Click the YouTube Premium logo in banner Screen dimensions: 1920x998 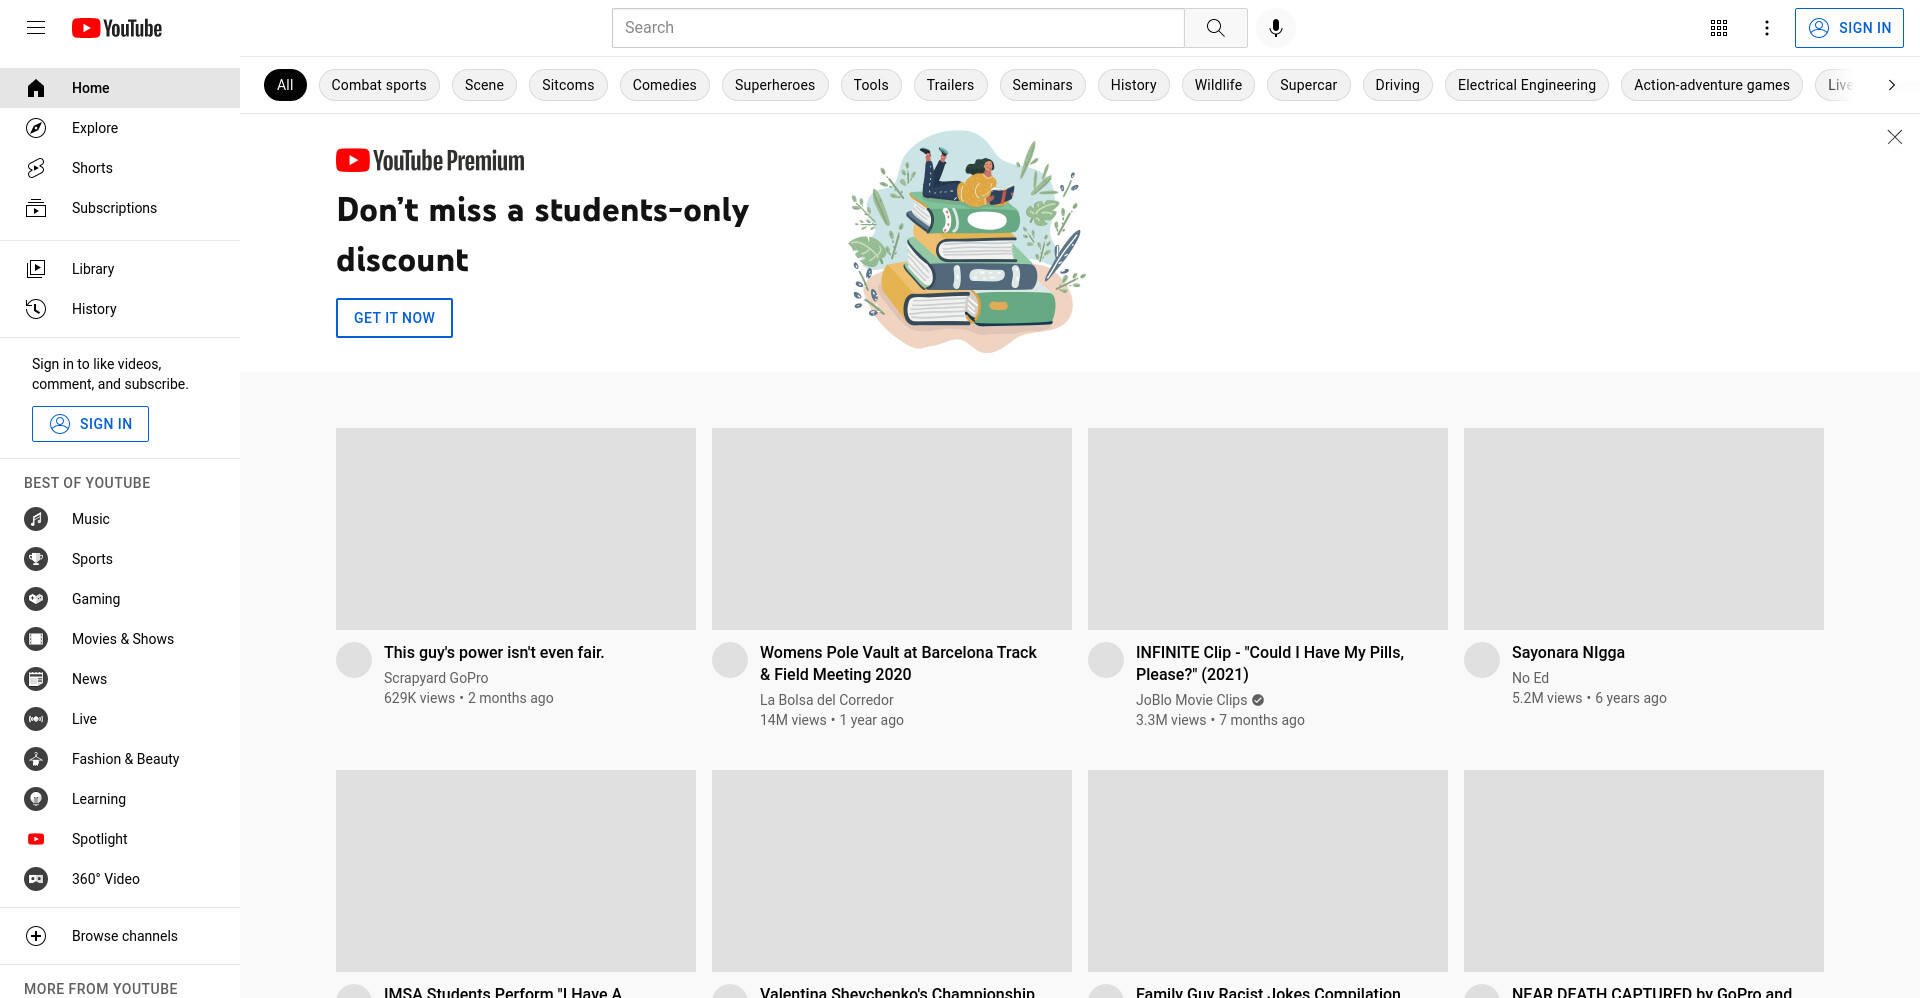pos(430,160)
